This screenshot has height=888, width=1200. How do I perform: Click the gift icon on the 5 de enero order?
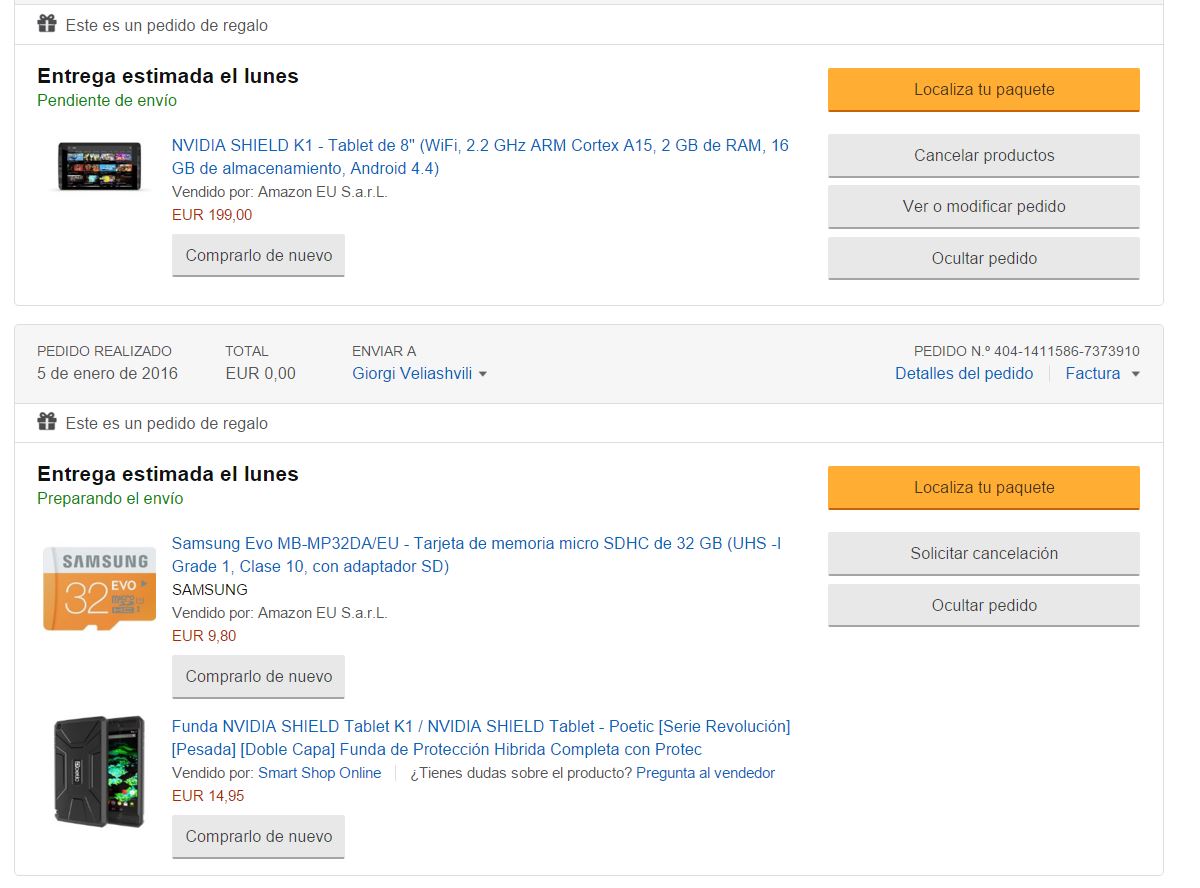[47, 422]
